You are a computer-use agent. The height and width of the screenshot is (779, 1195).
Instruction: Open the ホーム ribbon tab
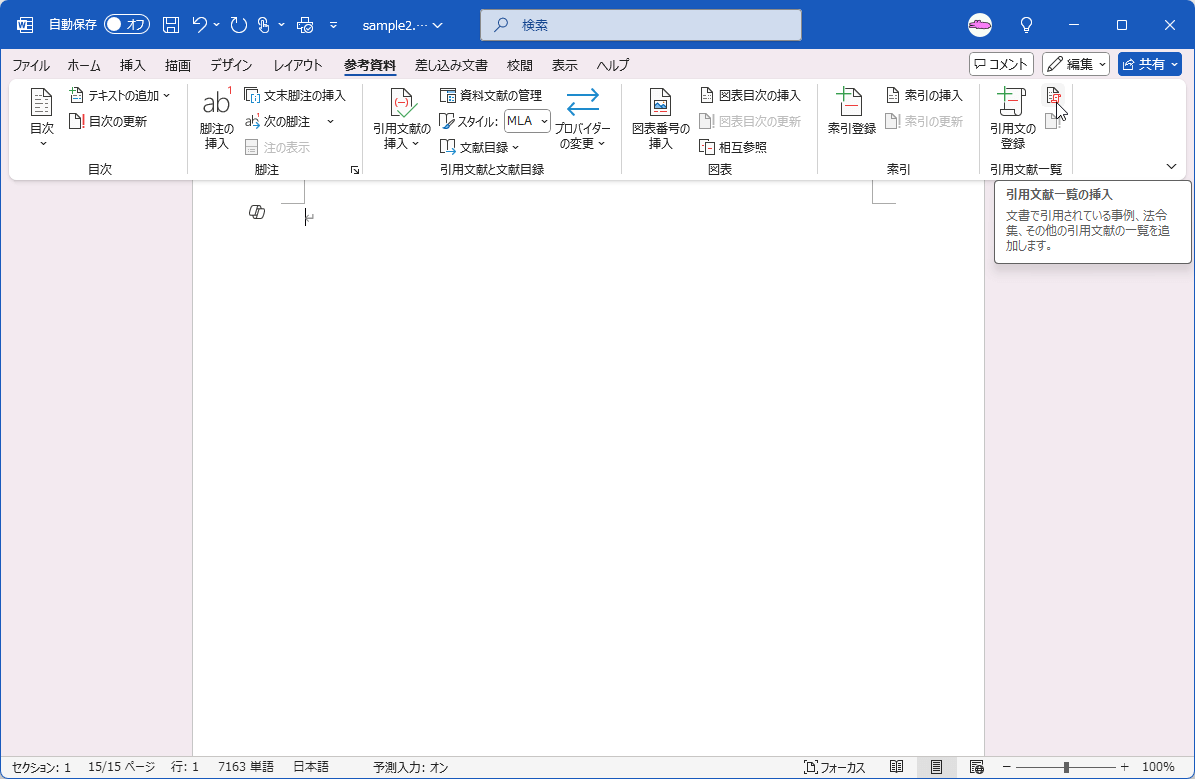[x=84, y=65]
